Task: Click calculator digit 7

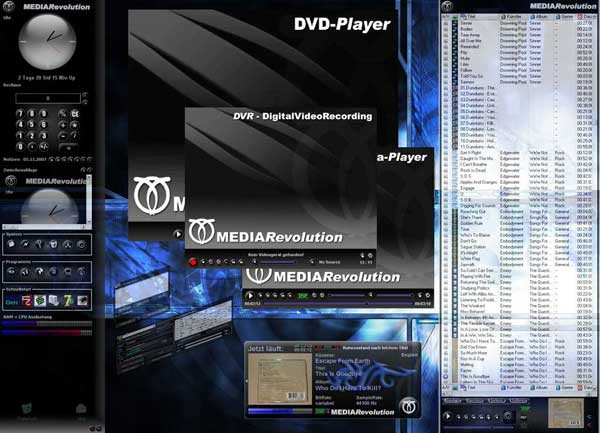Action: click(x=20, y=114)
